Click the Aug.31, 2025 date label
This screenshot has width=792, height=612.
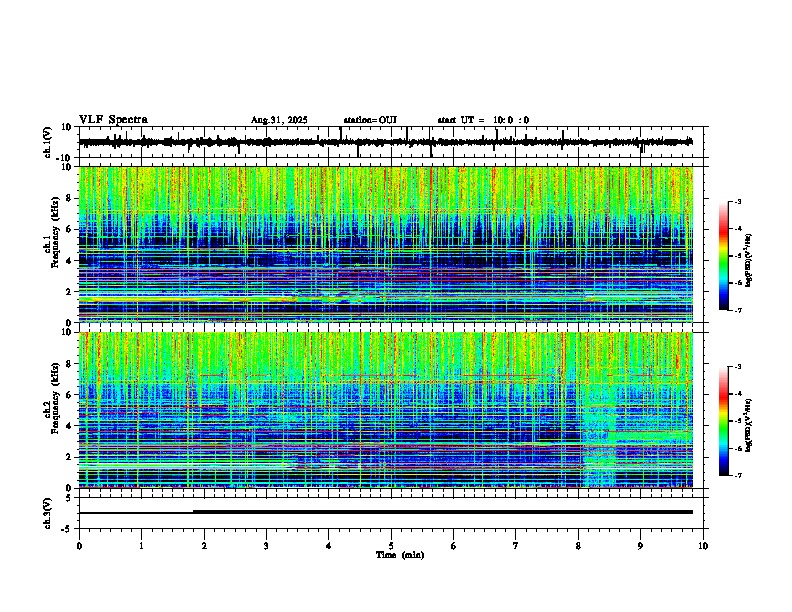click(x=279, y=120)
